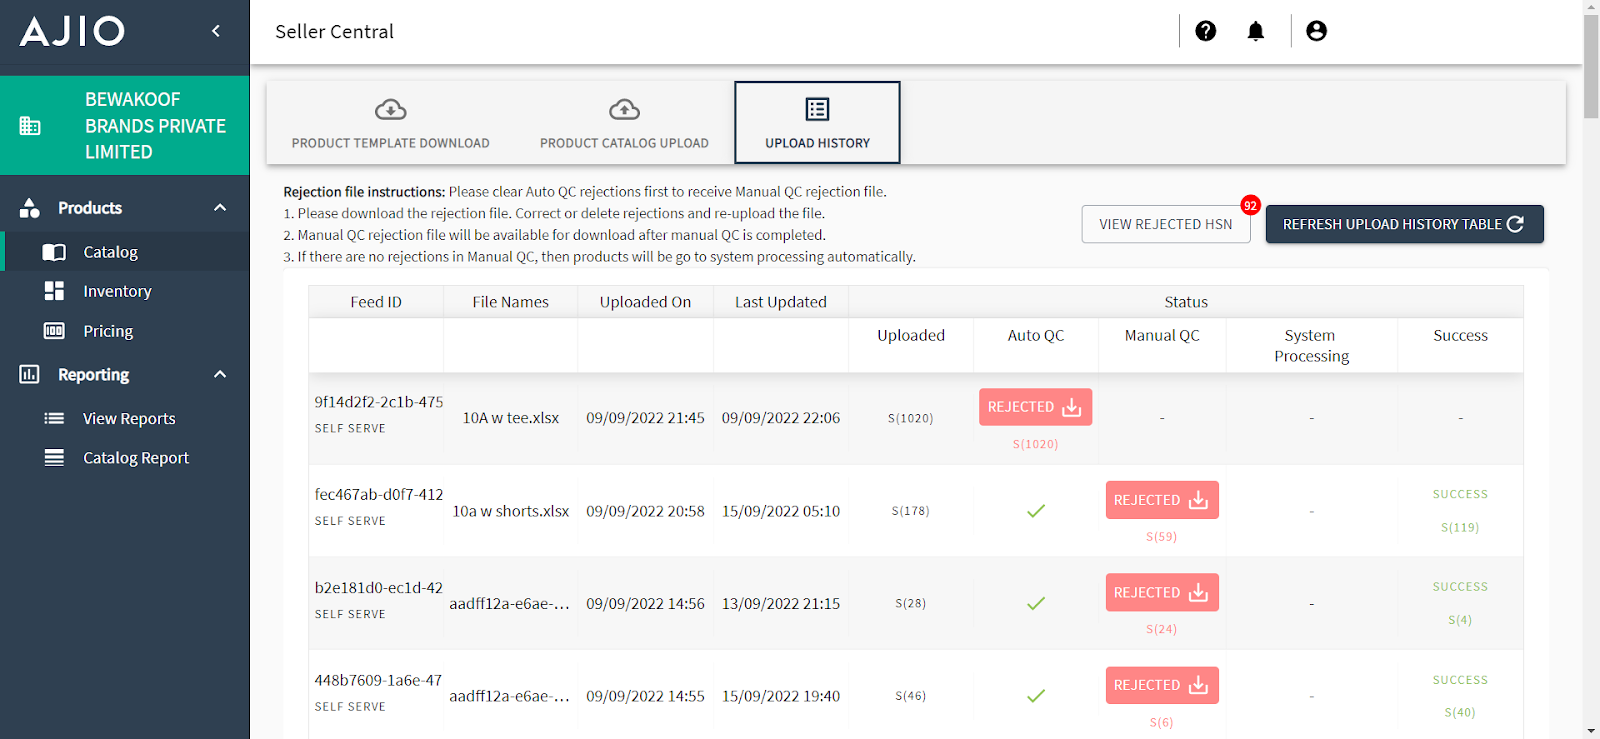The image size is (1600, 739).
Task: Click the Products shapes icon
Action: [30, 208]
